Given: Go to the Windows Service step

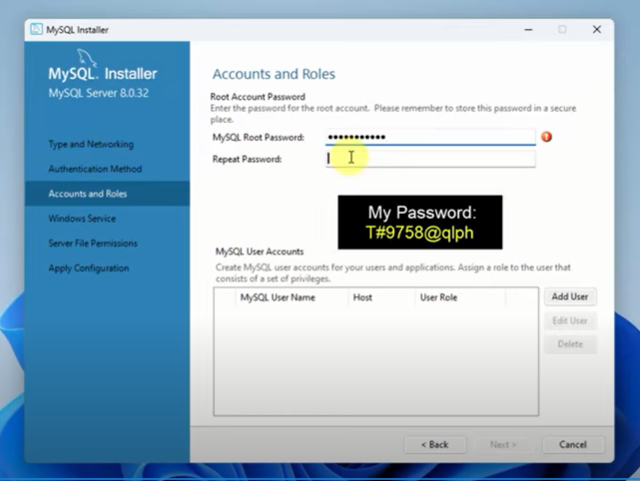Looking at the screenshot, I should coord(82,218).
